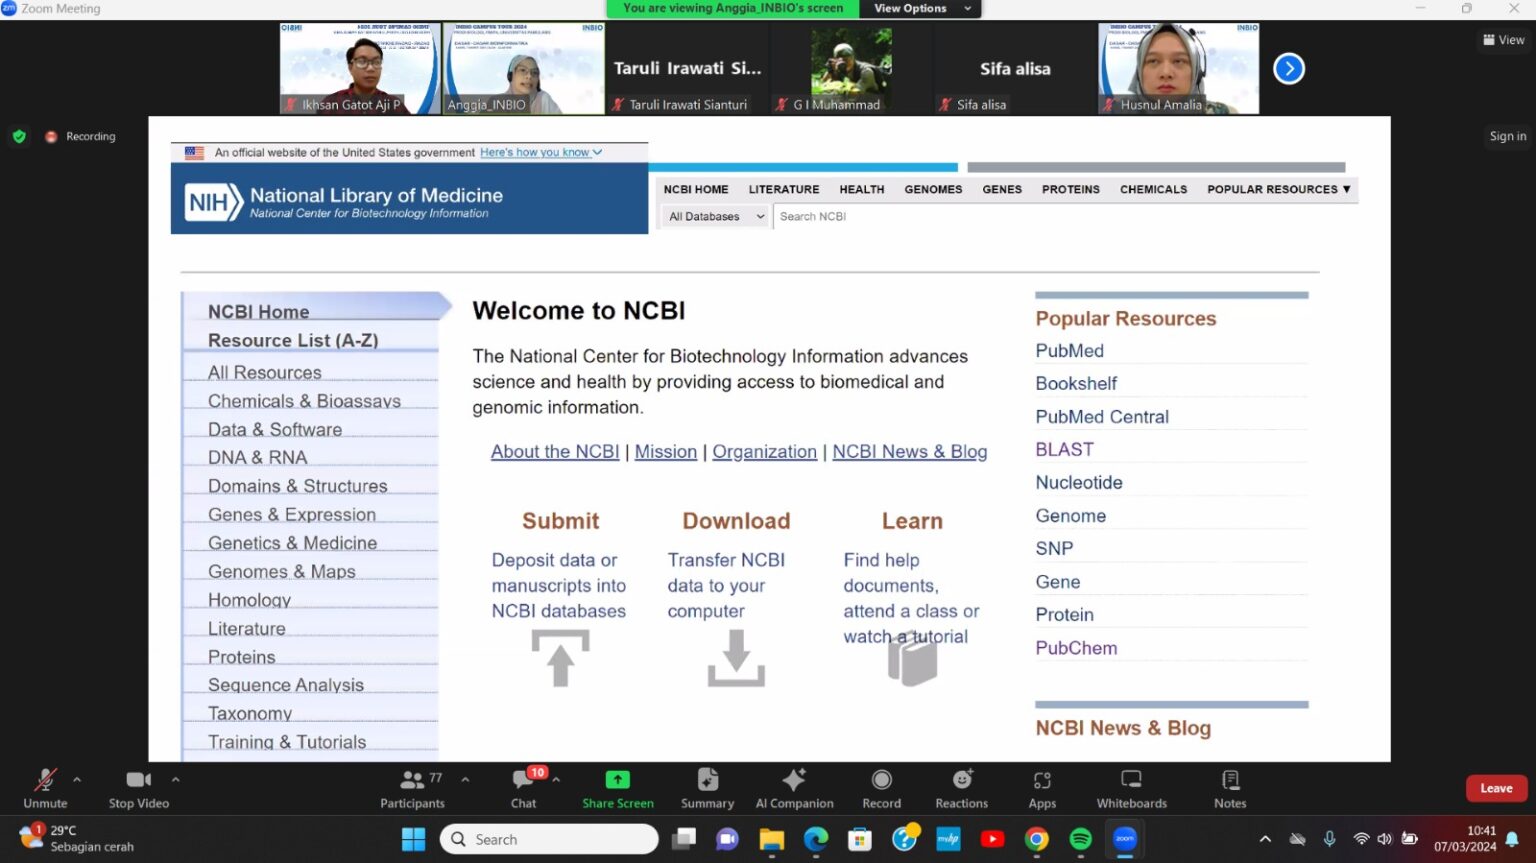Open the View Options dropdown
Image resolution: width=1536 pixels, height=863 pixels.
click(x=922, y=8)
